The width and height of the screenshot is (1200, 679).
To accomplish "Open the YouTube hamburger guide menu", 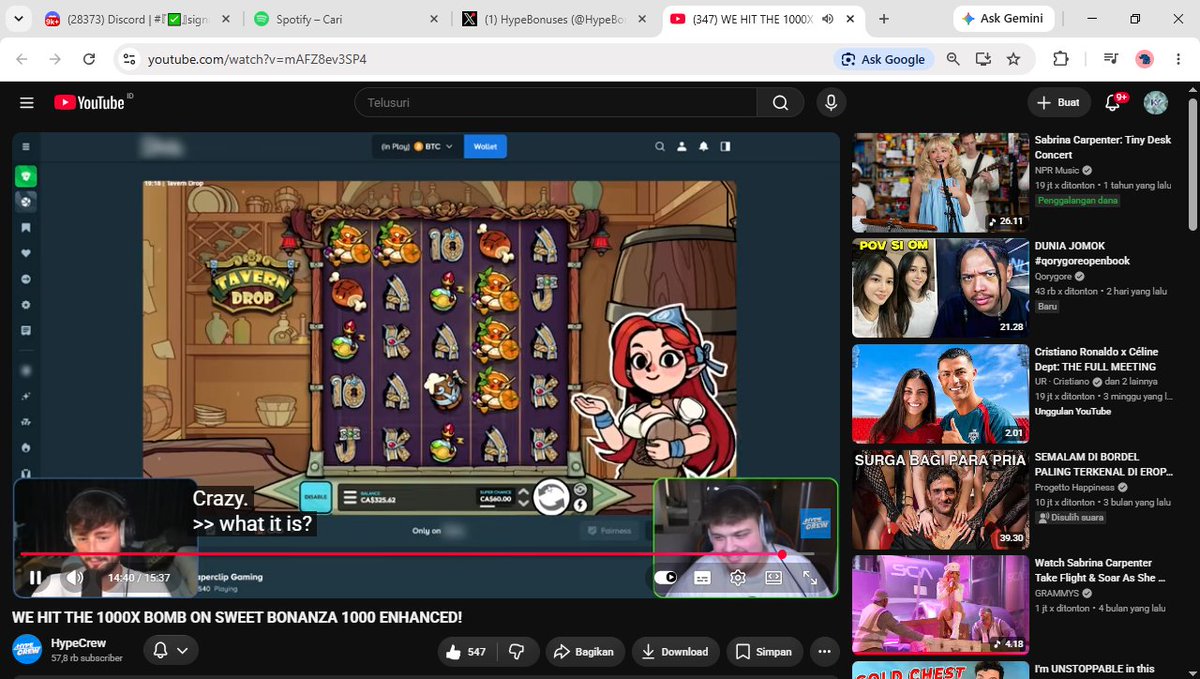I will pyautogui.click(x=27, y=103).
